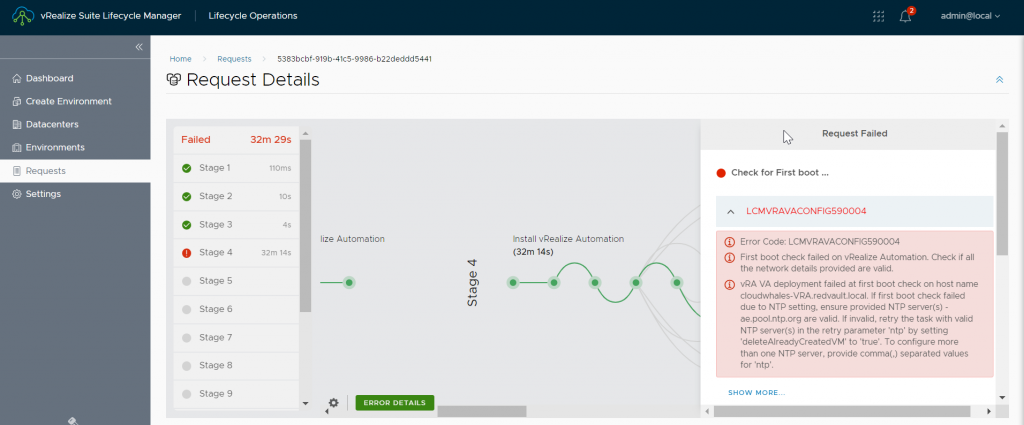The height and width of the screenshot is (425, 1024).
Task: Select failed Stage 4
Action: tap(236, 252)
